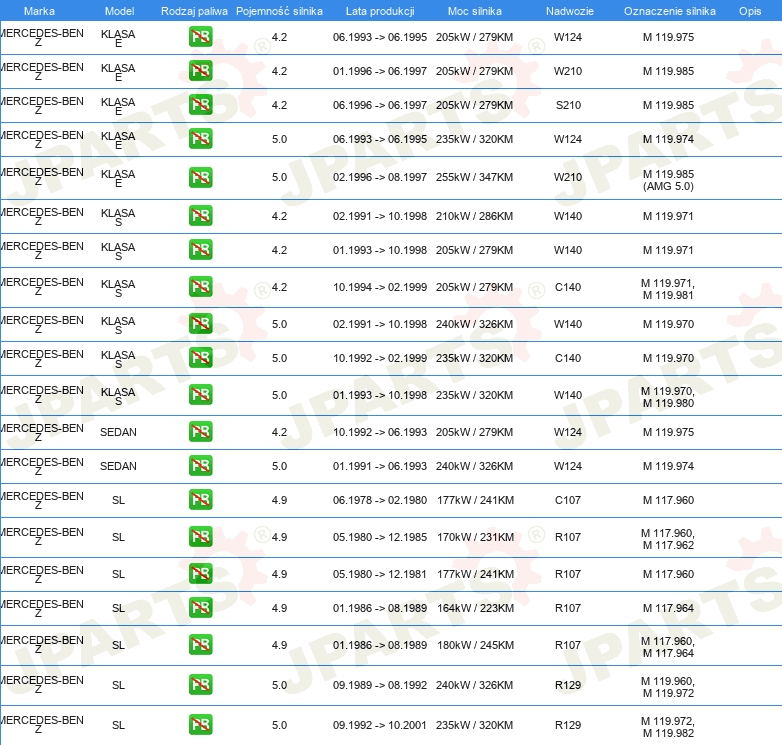Click the Marka column header

point(39,11)
